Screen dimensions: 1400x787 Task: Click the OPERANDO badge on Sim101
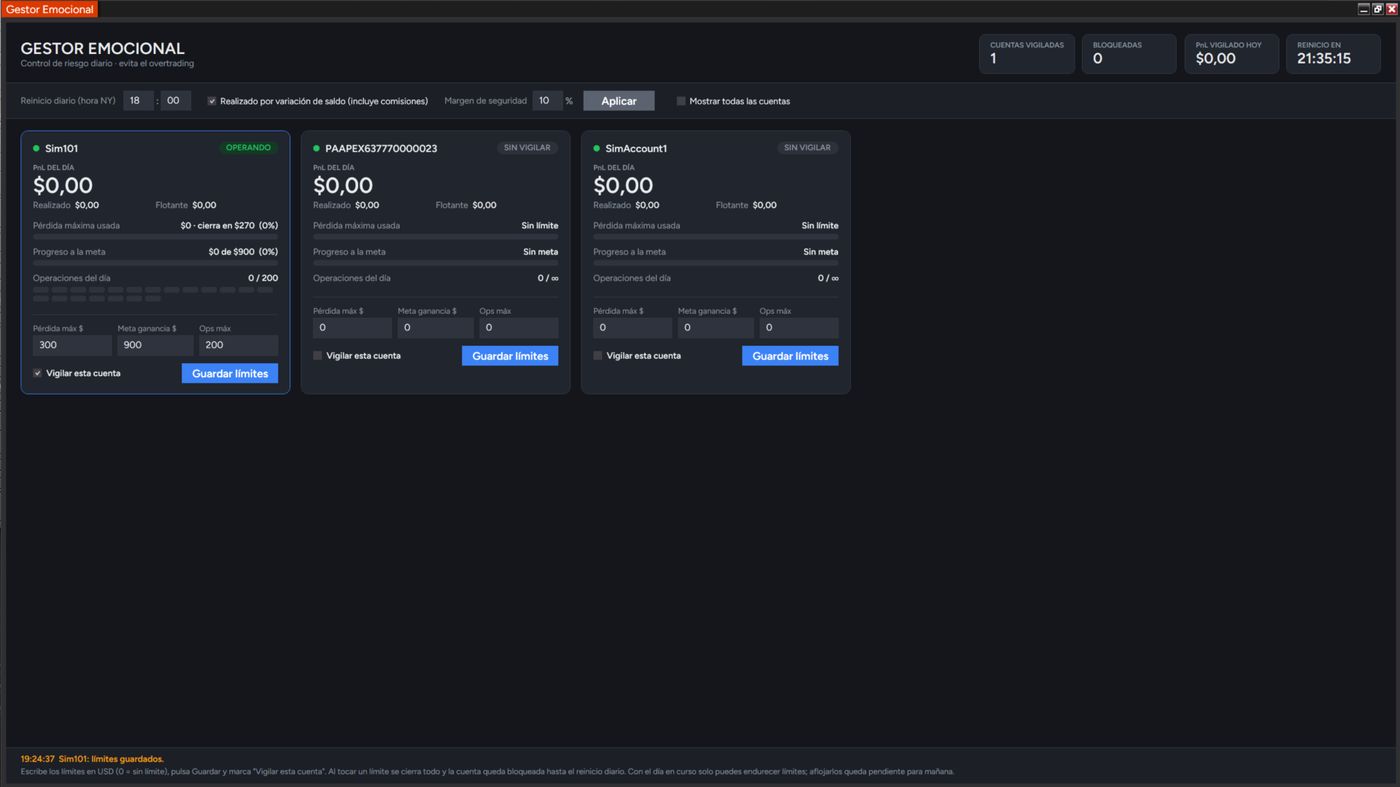(248, 148)
